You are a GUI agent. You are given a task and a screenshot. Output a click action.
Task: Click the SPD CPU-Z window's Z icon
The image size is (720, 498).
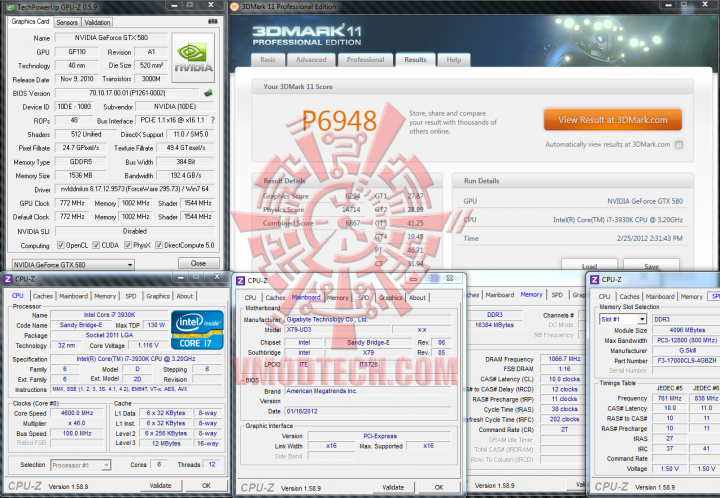click(594, 280)
